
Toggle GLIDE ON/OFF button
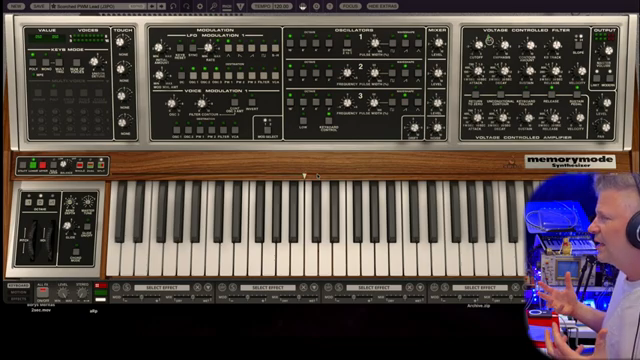tap(87, 227)
